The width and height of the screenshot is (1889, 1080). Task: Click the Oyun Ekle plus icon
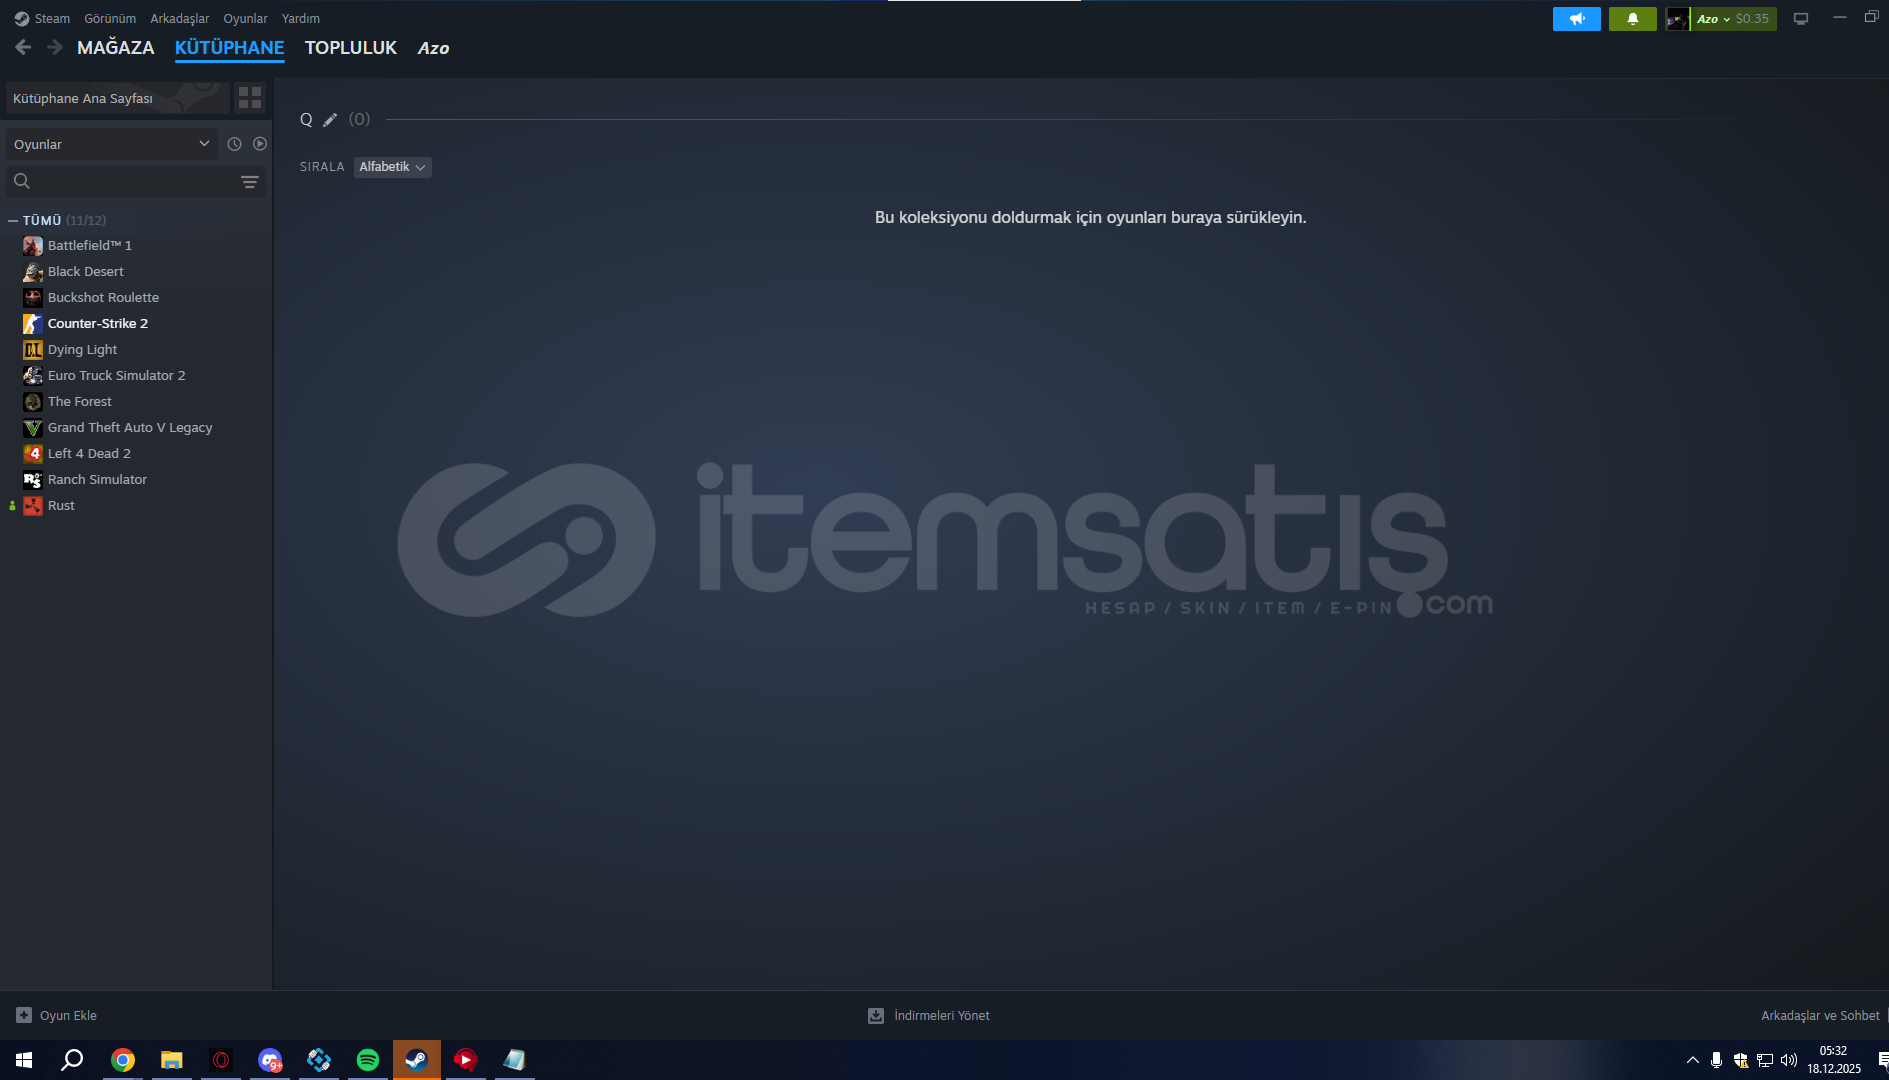[24, 1015]
